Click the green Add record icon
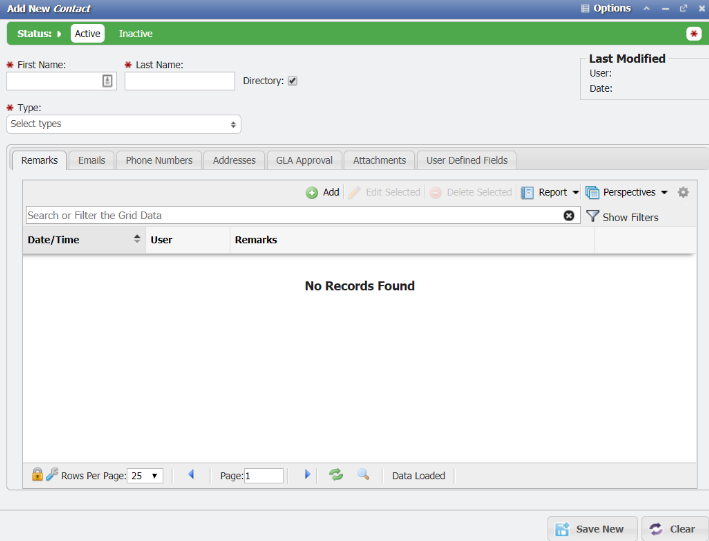This screenshot has width=709, height=541. tap(312, 192)
